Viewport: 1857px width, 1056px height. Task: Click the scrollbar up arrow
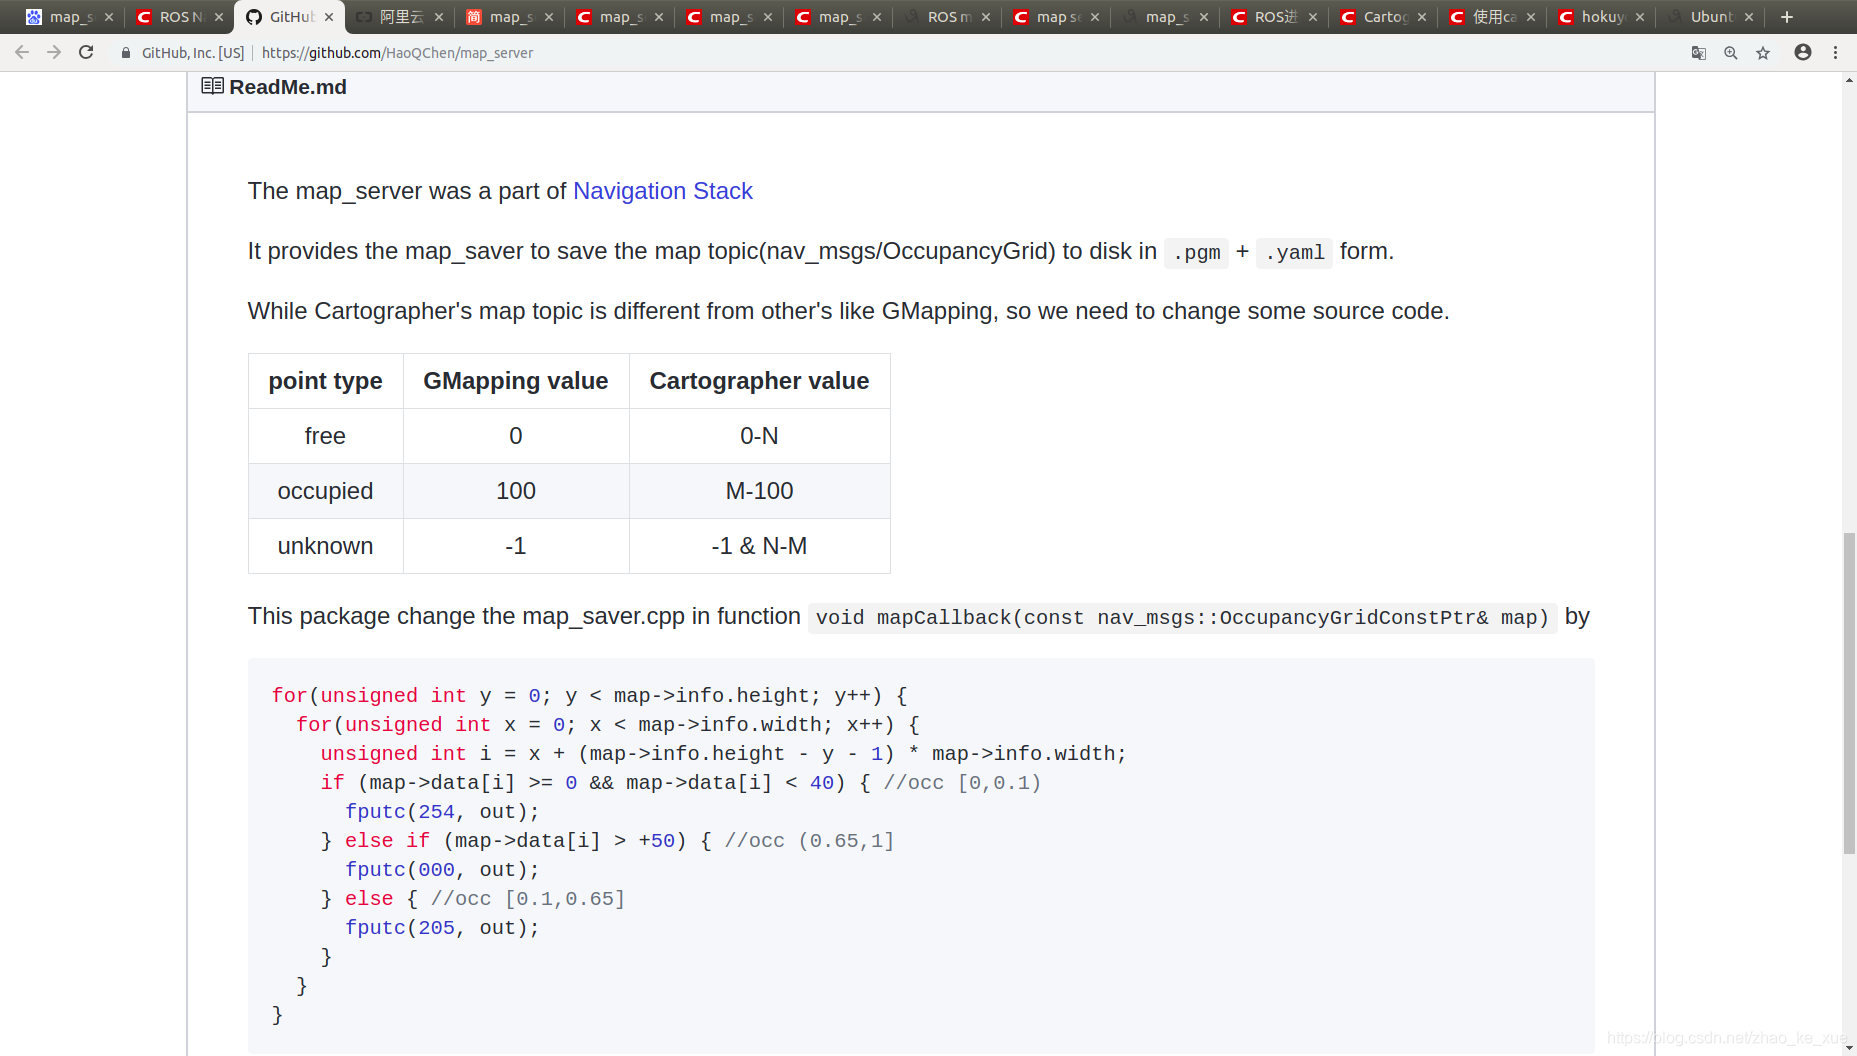[x=1849, y=80]
